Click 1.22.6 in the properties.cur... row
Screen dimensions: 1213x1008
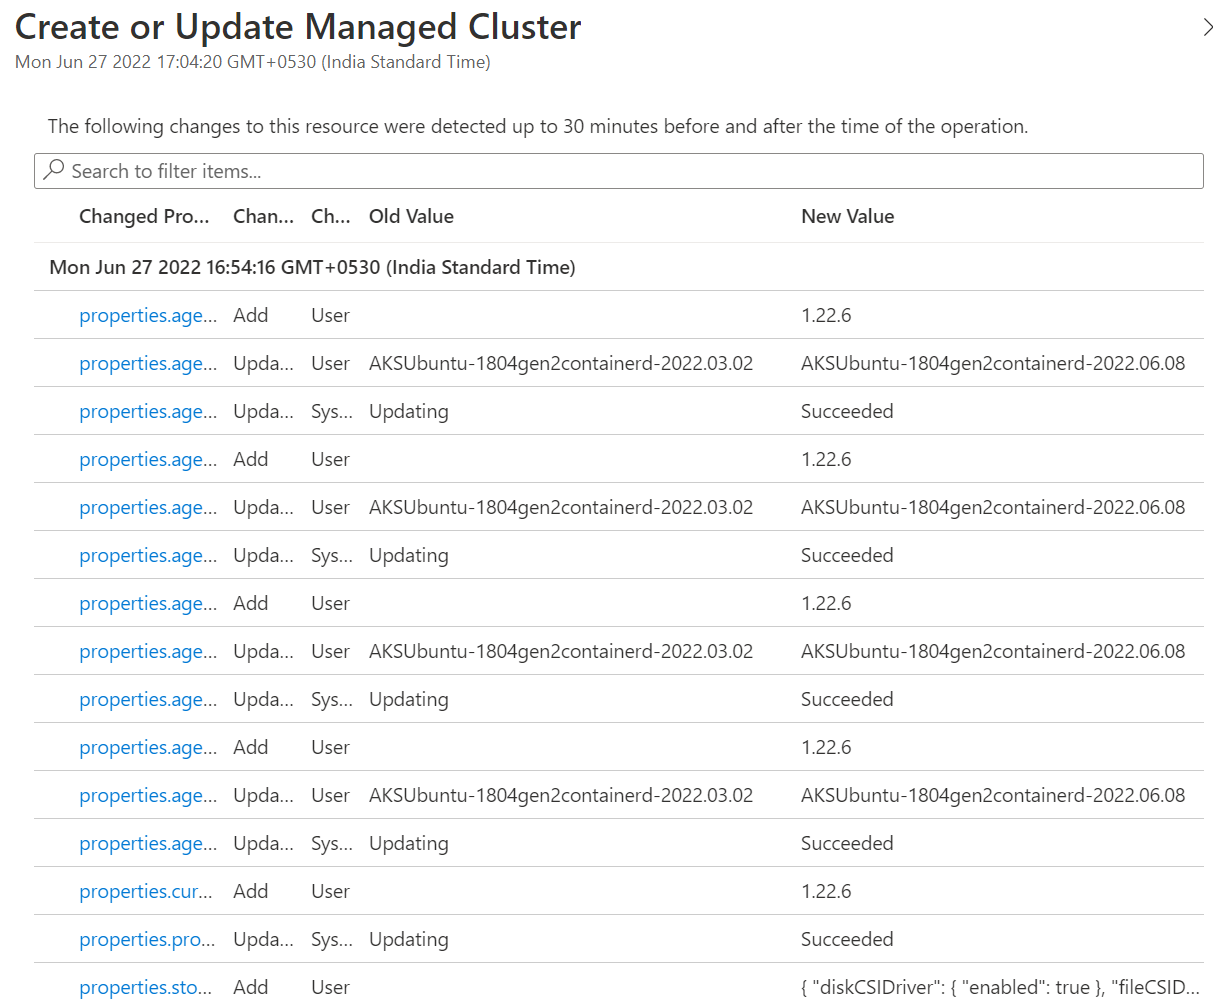tap(826, 891)
